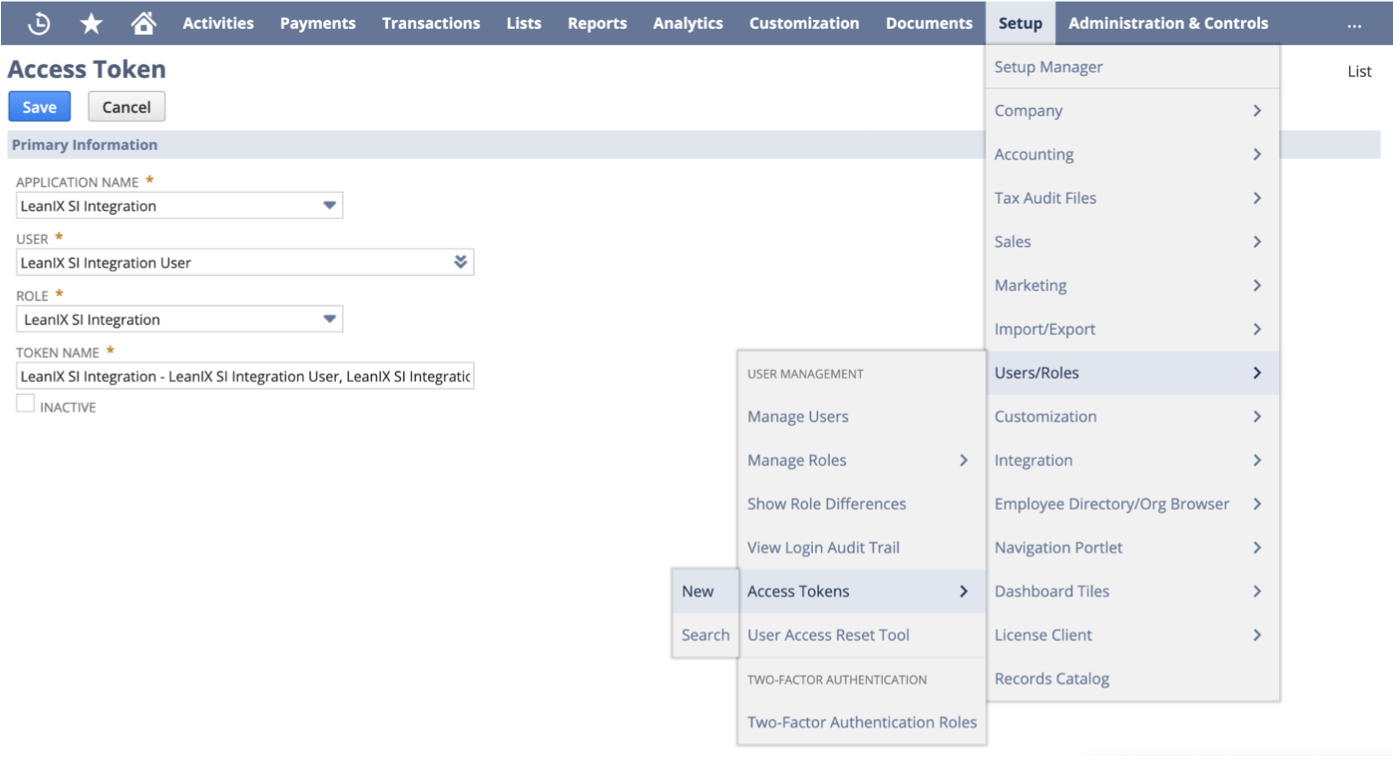Open the Customization menu in top bar

[804, 23]
